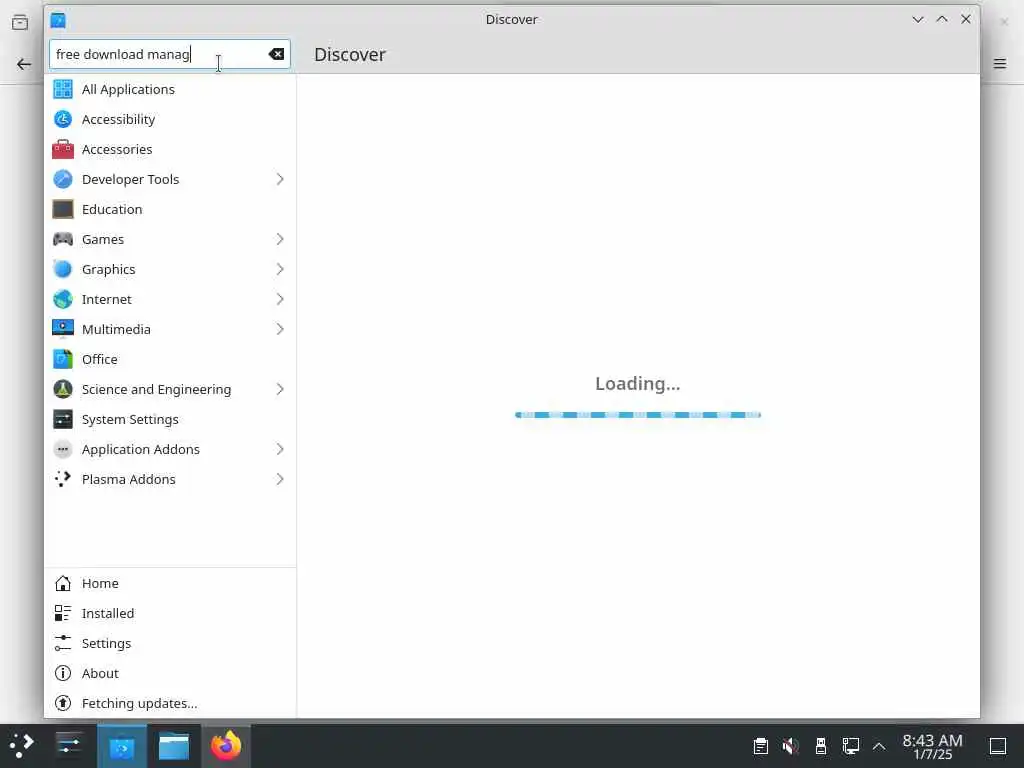The image size is (1024, 768).
Task: Click the network tray icon
Action: [851, 746]
